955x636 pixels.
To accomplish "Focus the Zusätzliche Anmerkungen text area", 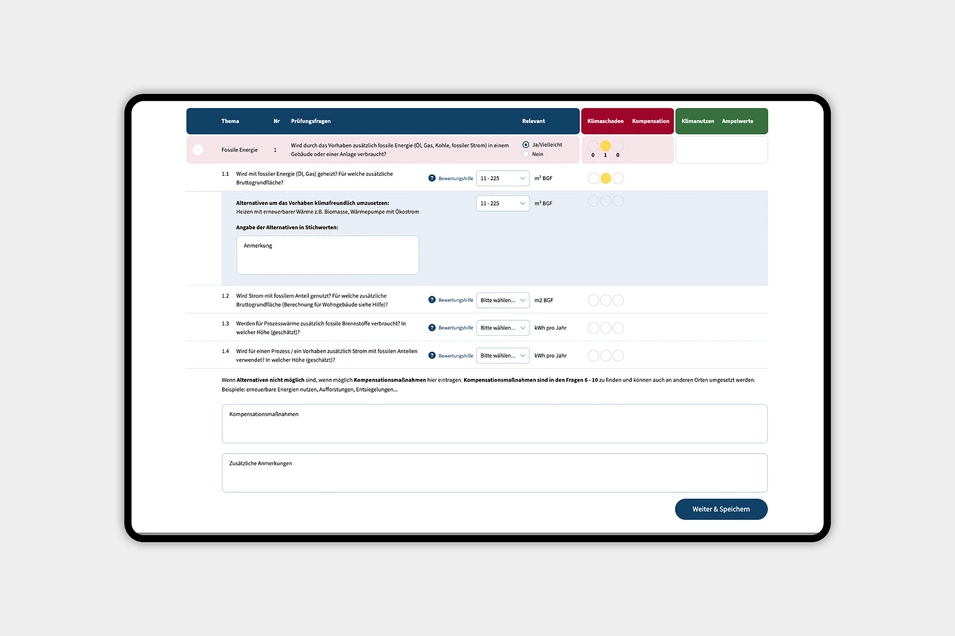I will click(x=495, y=473).
